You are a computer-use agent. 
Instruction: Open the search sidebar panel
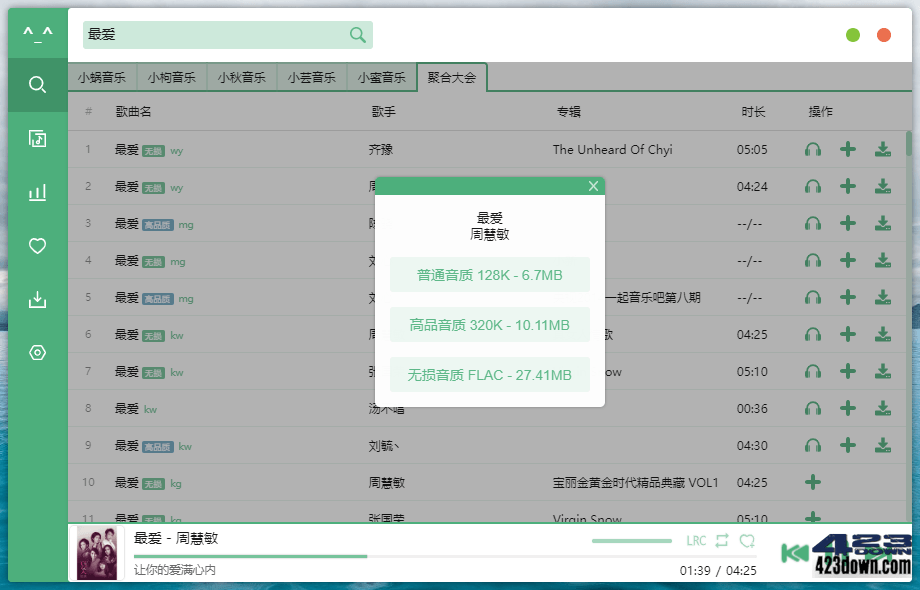pos(37,84)
